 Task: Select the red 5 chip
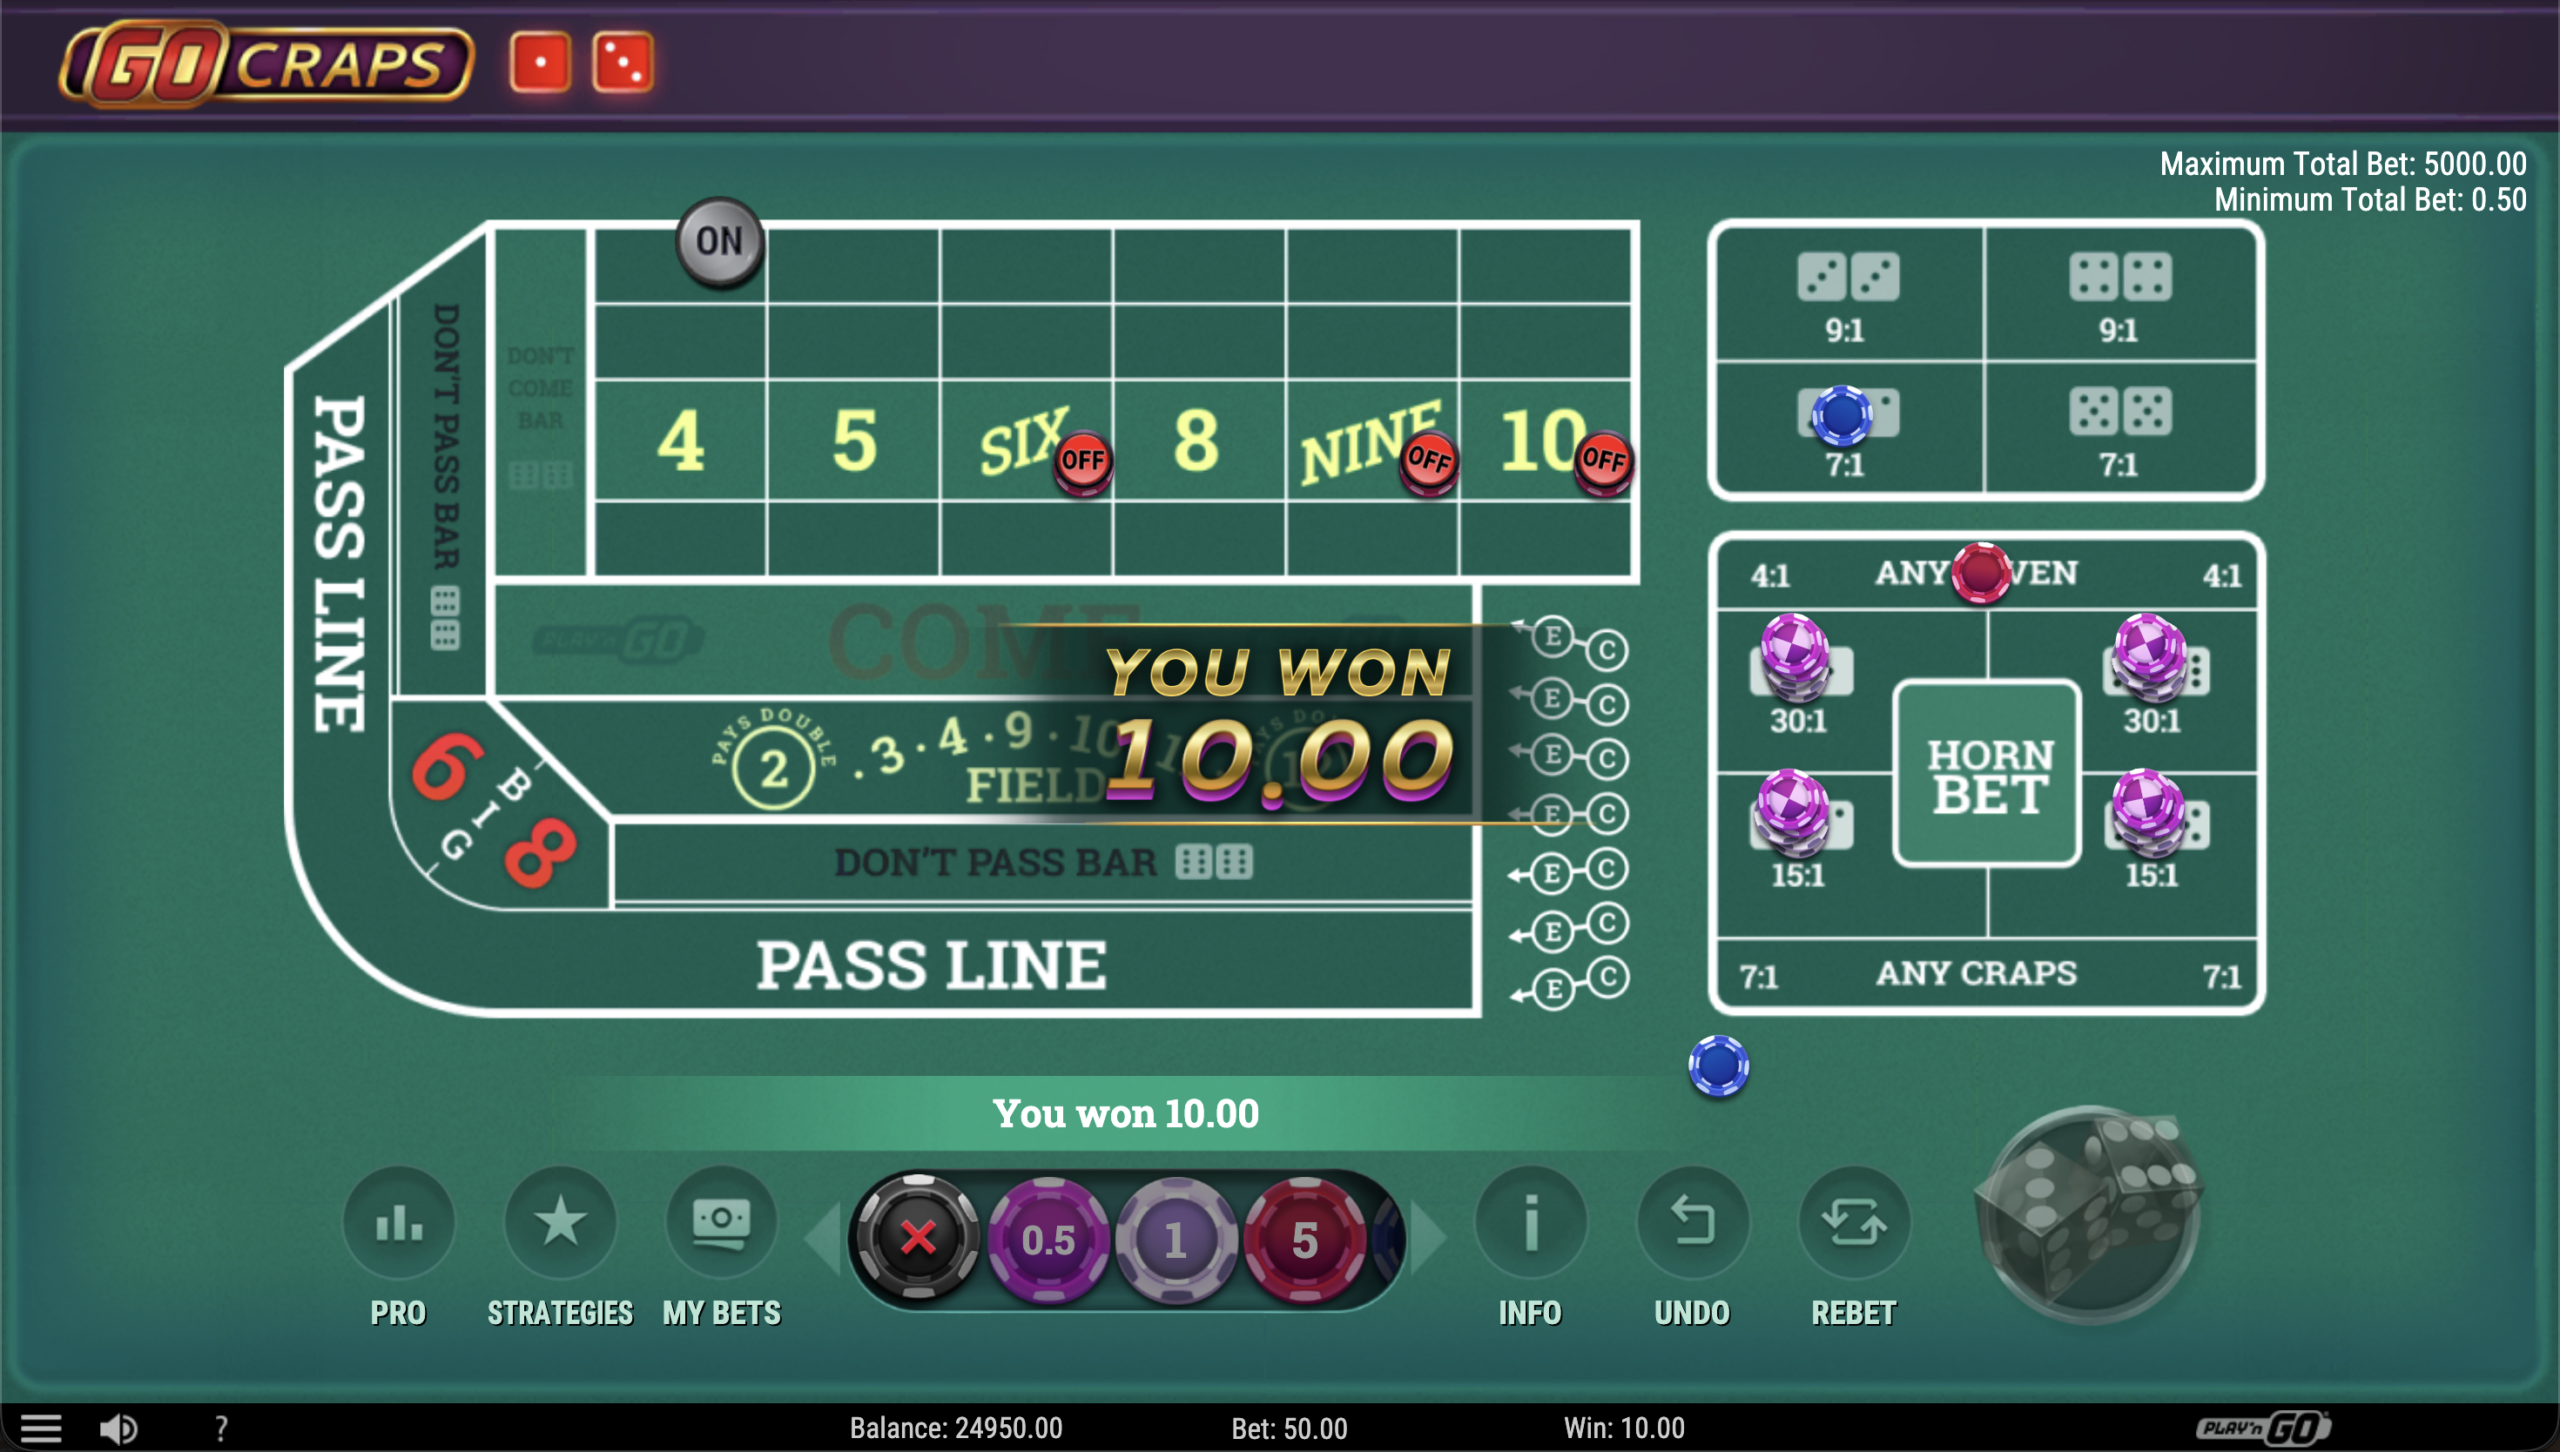coord(1303,1240)
